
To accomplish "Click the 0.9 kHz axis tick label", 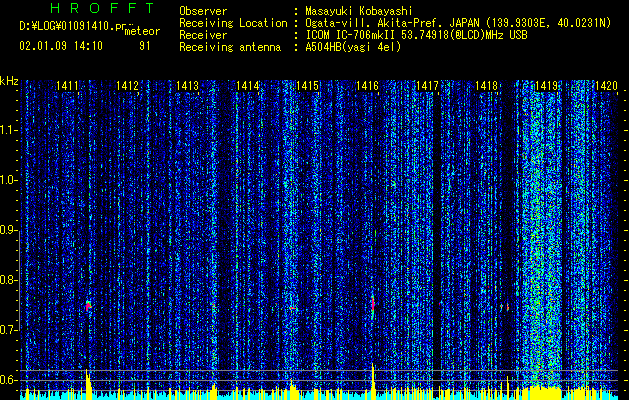I will coord(9,230).
